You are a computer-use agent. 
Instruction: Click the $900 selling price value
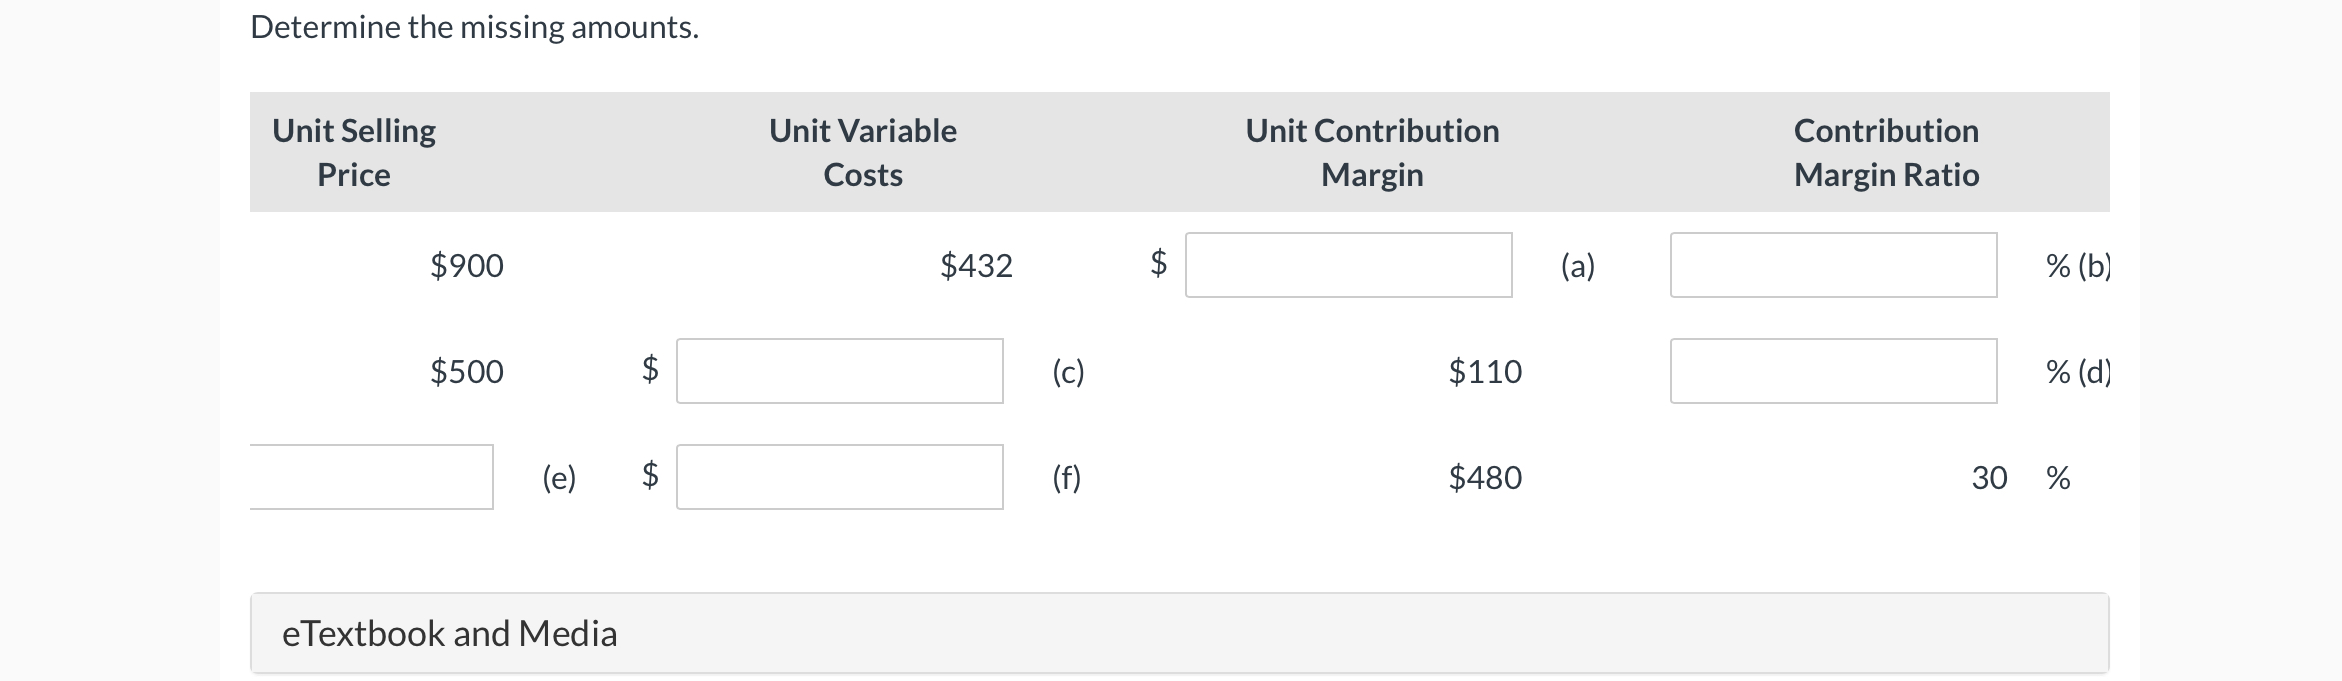pos(467,265)
